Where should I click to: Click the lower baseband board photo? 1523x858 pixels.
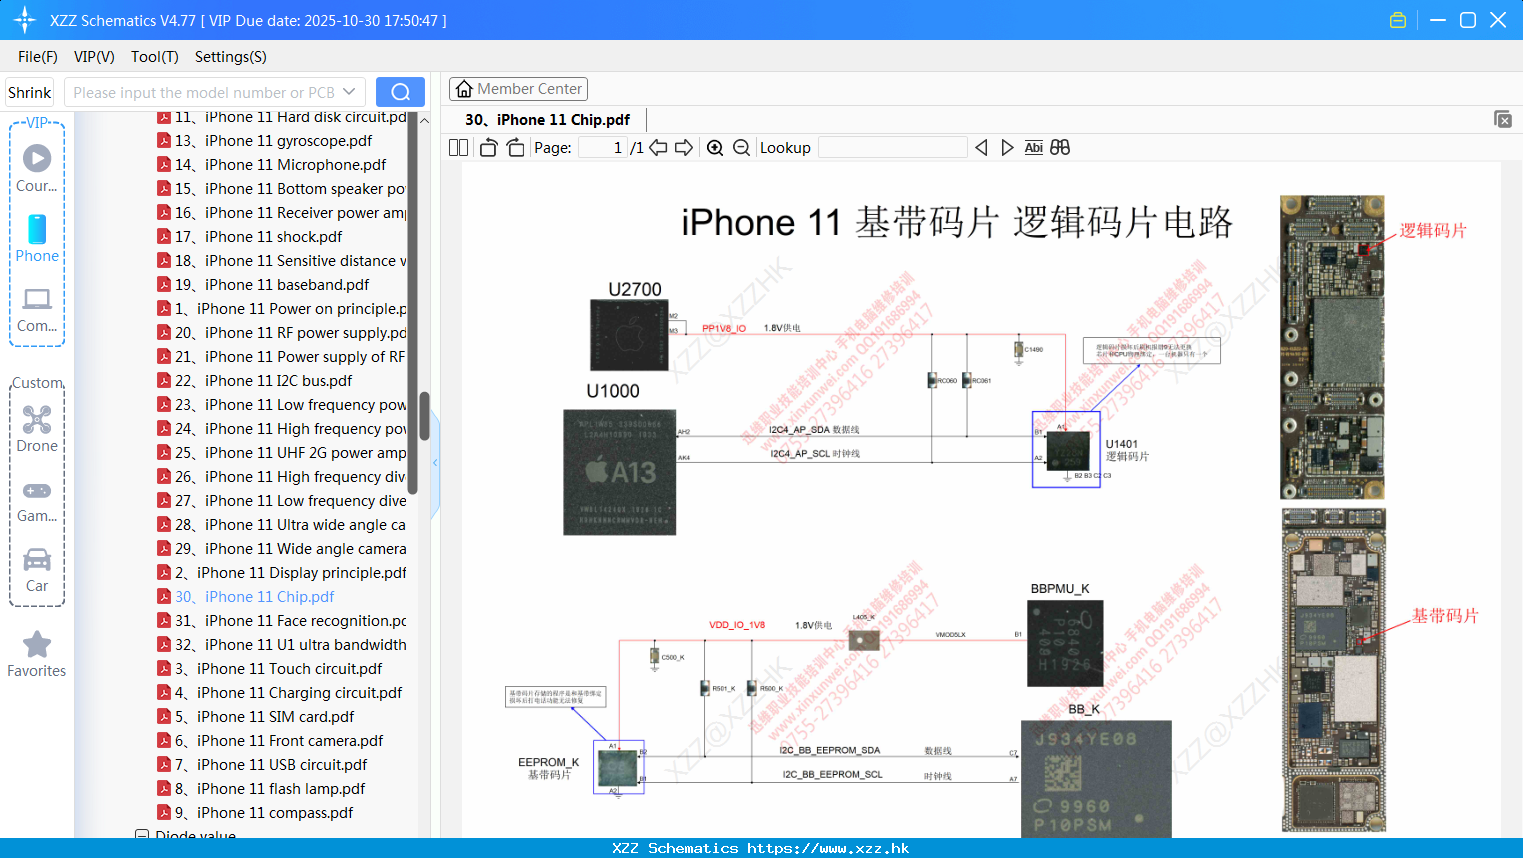point(1333,670)
